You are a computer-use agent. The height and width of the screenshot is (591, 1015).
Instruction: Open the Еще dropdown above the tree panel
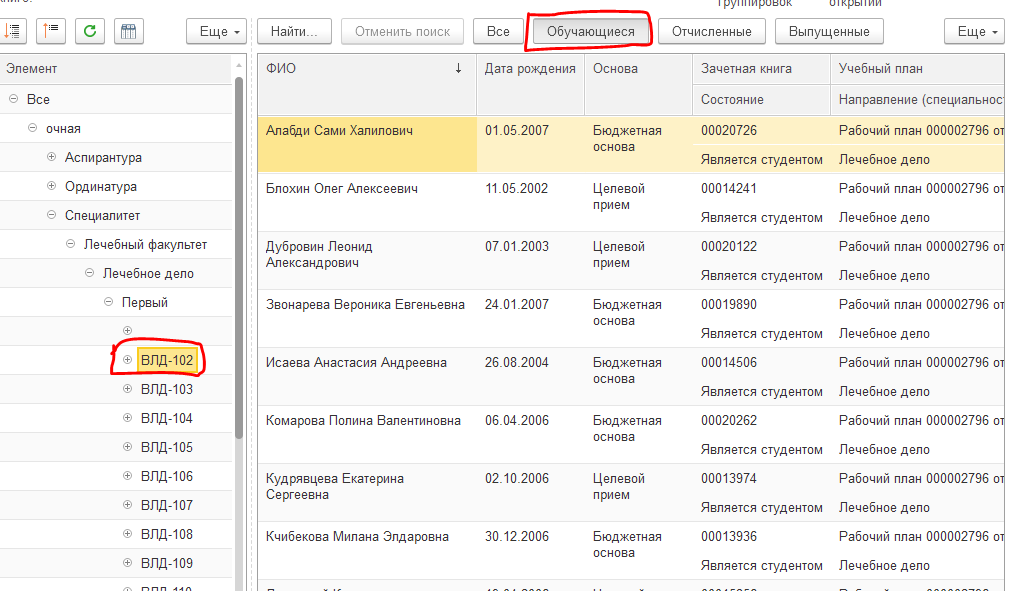[216, 32]
